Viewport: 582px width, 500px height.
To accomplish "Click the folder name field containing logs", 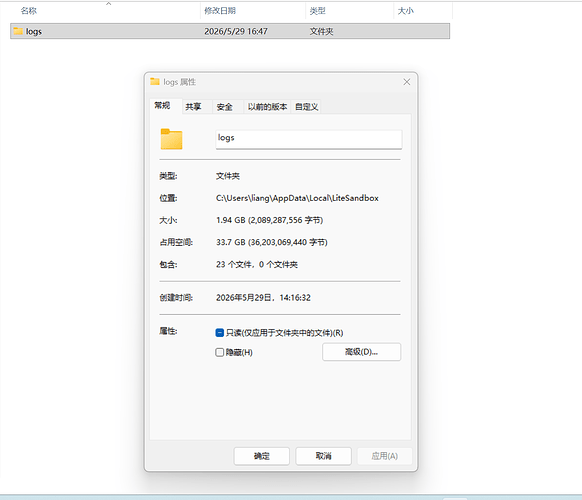I will point(309,139).
